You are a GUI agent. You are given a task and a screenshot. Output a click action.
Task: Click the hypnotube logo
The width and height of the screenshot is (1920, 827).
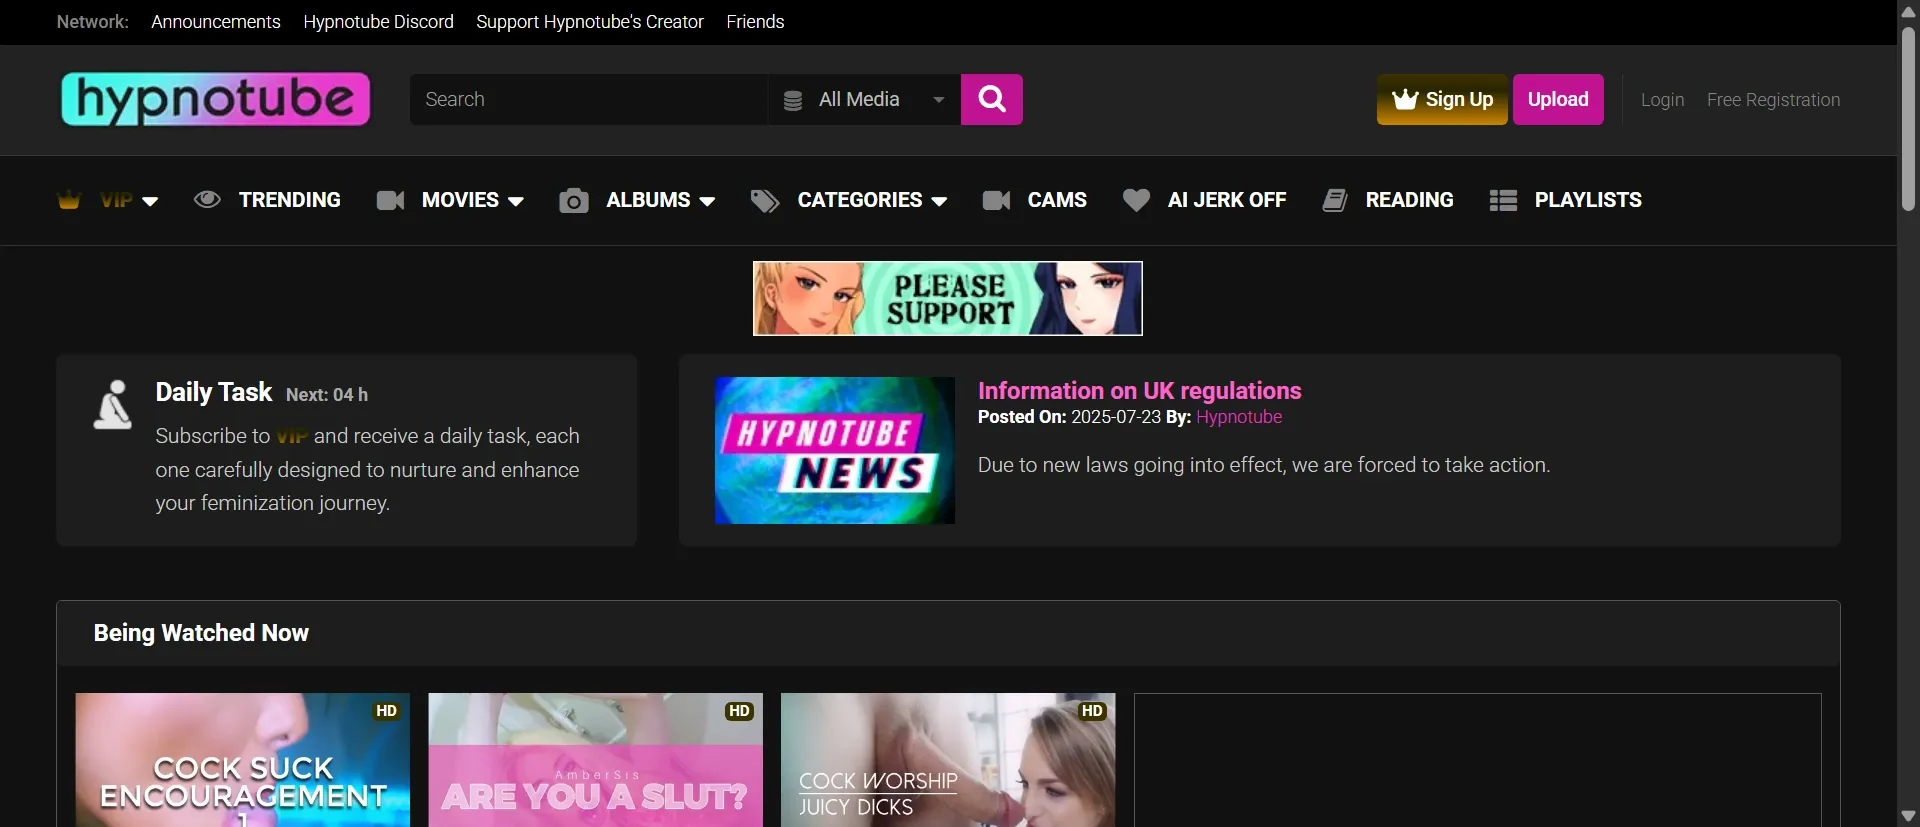tap(215, 99)
